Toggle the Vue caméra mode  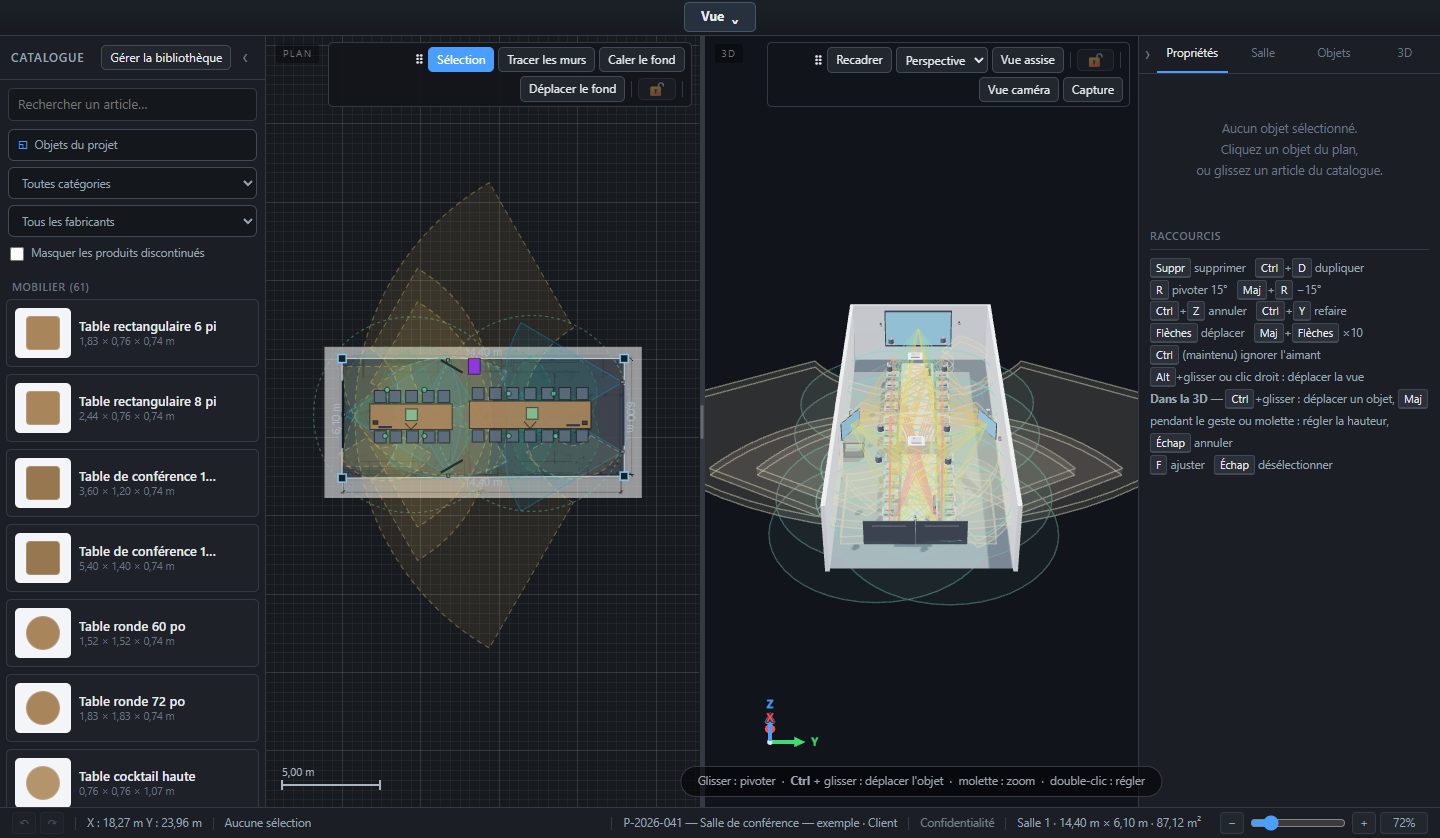tap(1019, 89)
